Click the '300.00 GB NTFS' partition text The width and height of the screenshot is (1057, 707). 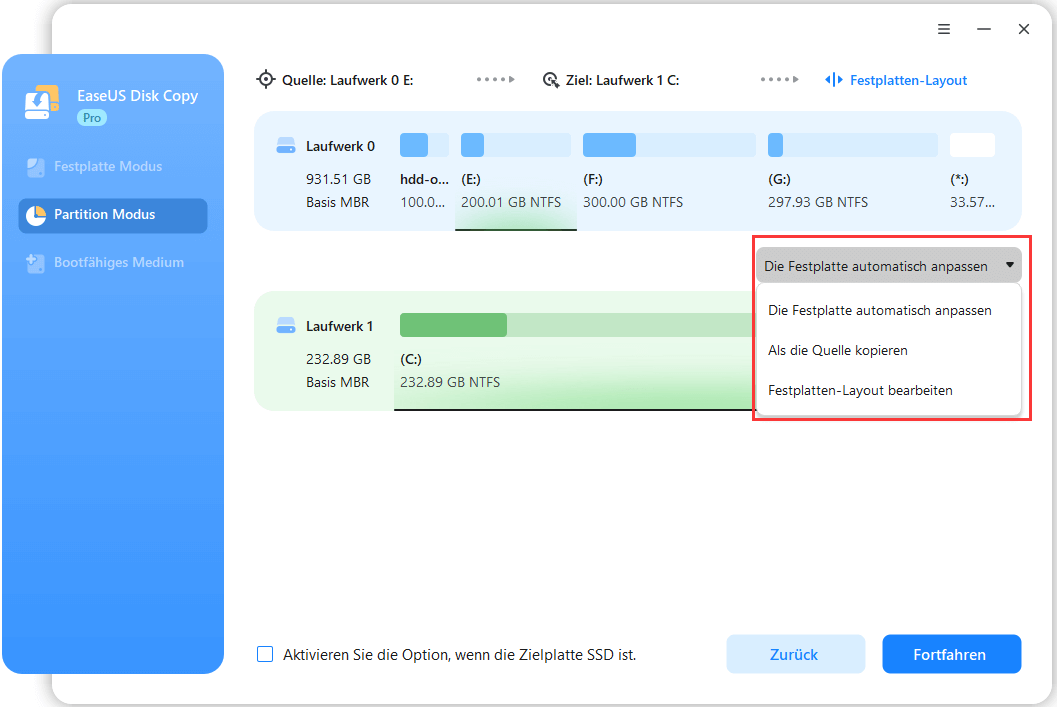tap(633, 202)
